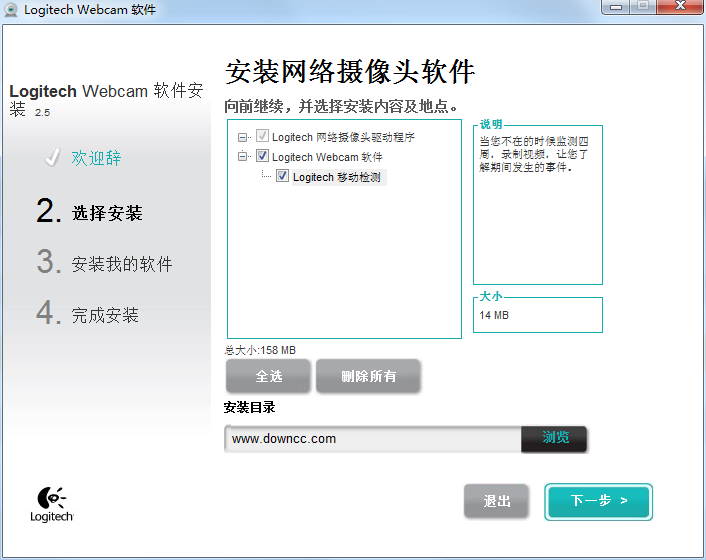Click the 安装目录 path input field
Viewport: 706px width, 560px height.
tap(372, 438)
